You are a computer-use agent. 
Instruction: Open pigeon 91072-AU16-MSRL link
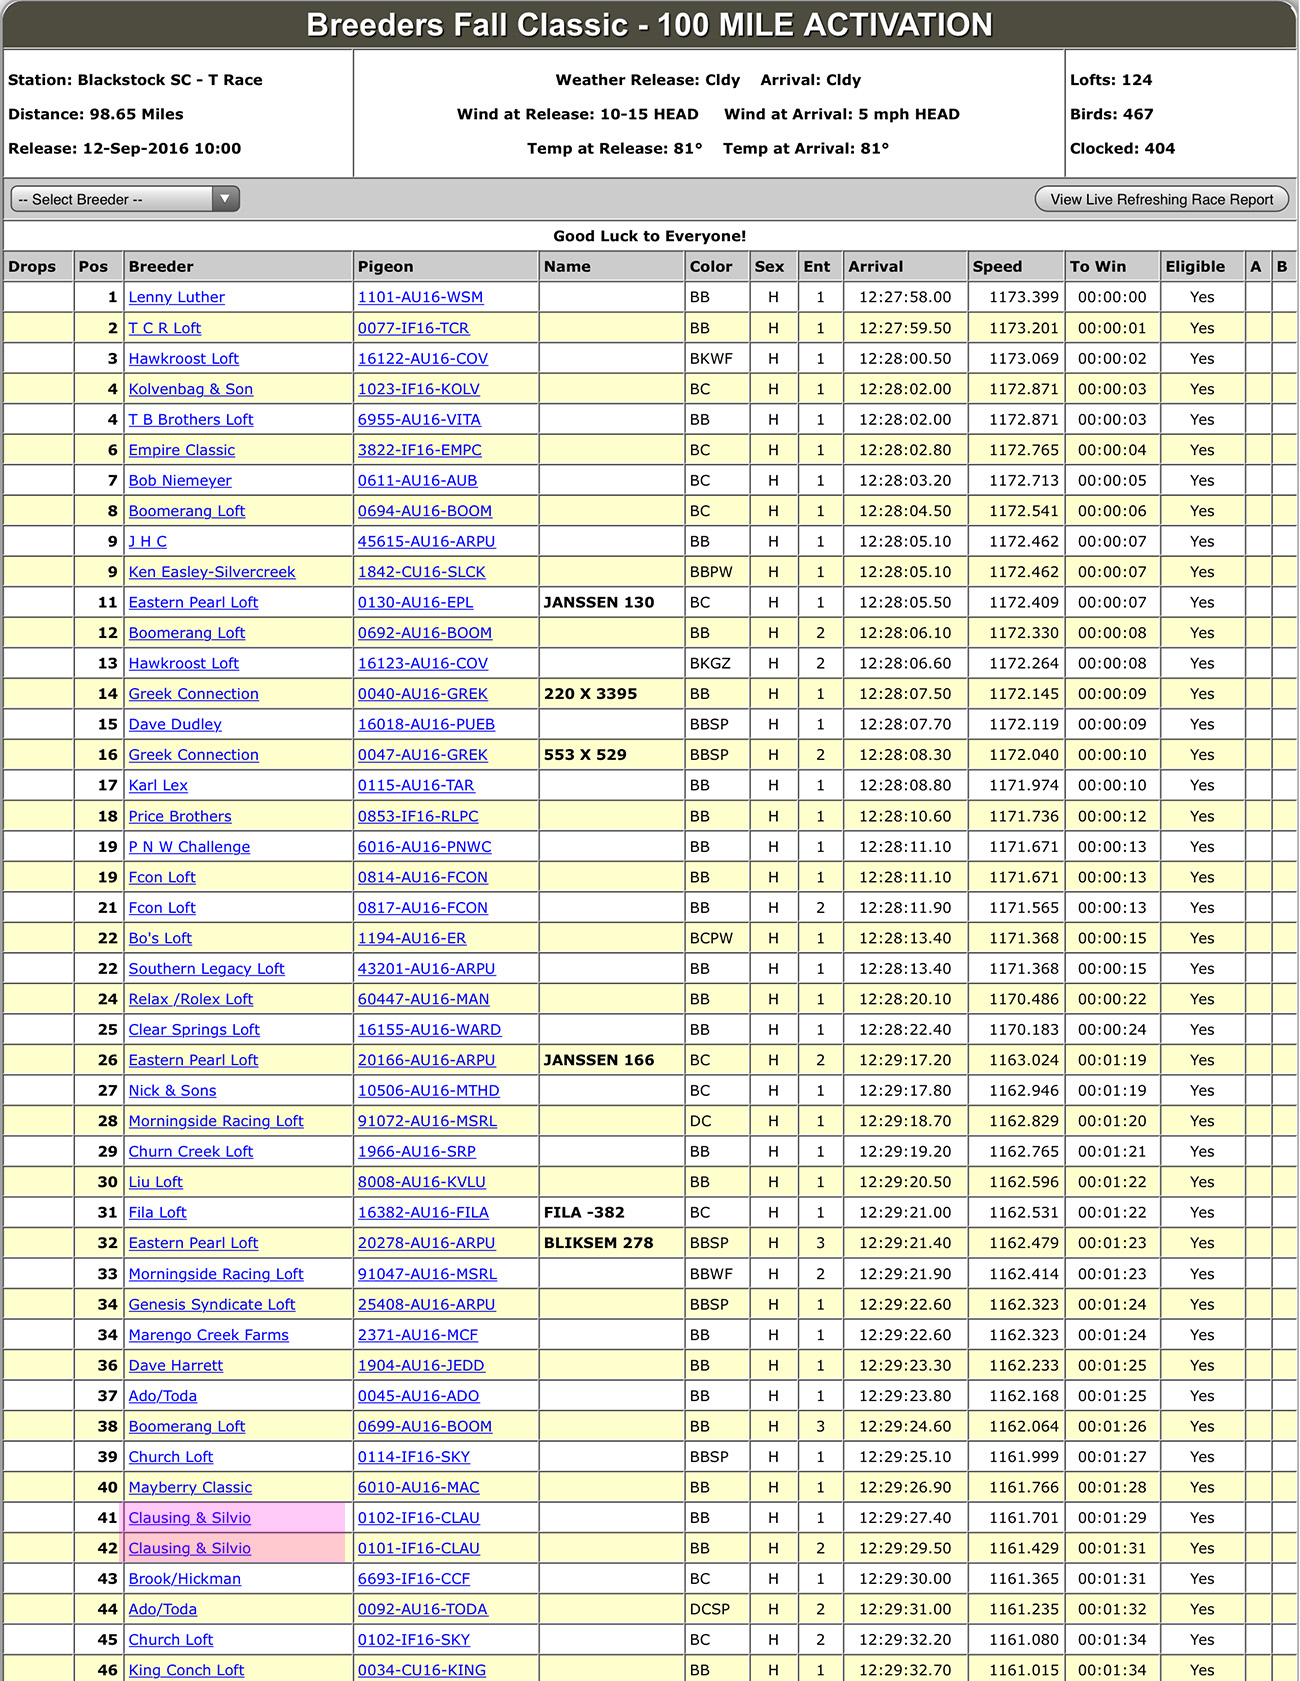pyautogui.click(x=427, y=1121)
